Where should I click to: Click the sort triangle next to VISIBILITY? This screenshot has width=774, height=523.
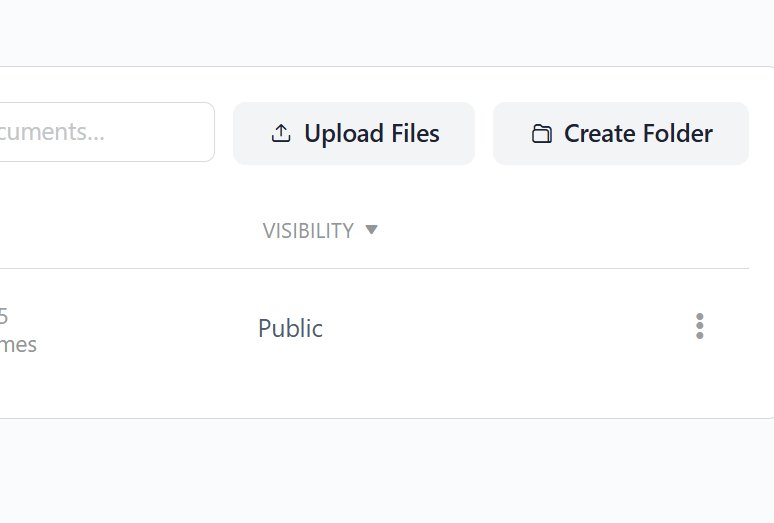[x=372, y=230]
